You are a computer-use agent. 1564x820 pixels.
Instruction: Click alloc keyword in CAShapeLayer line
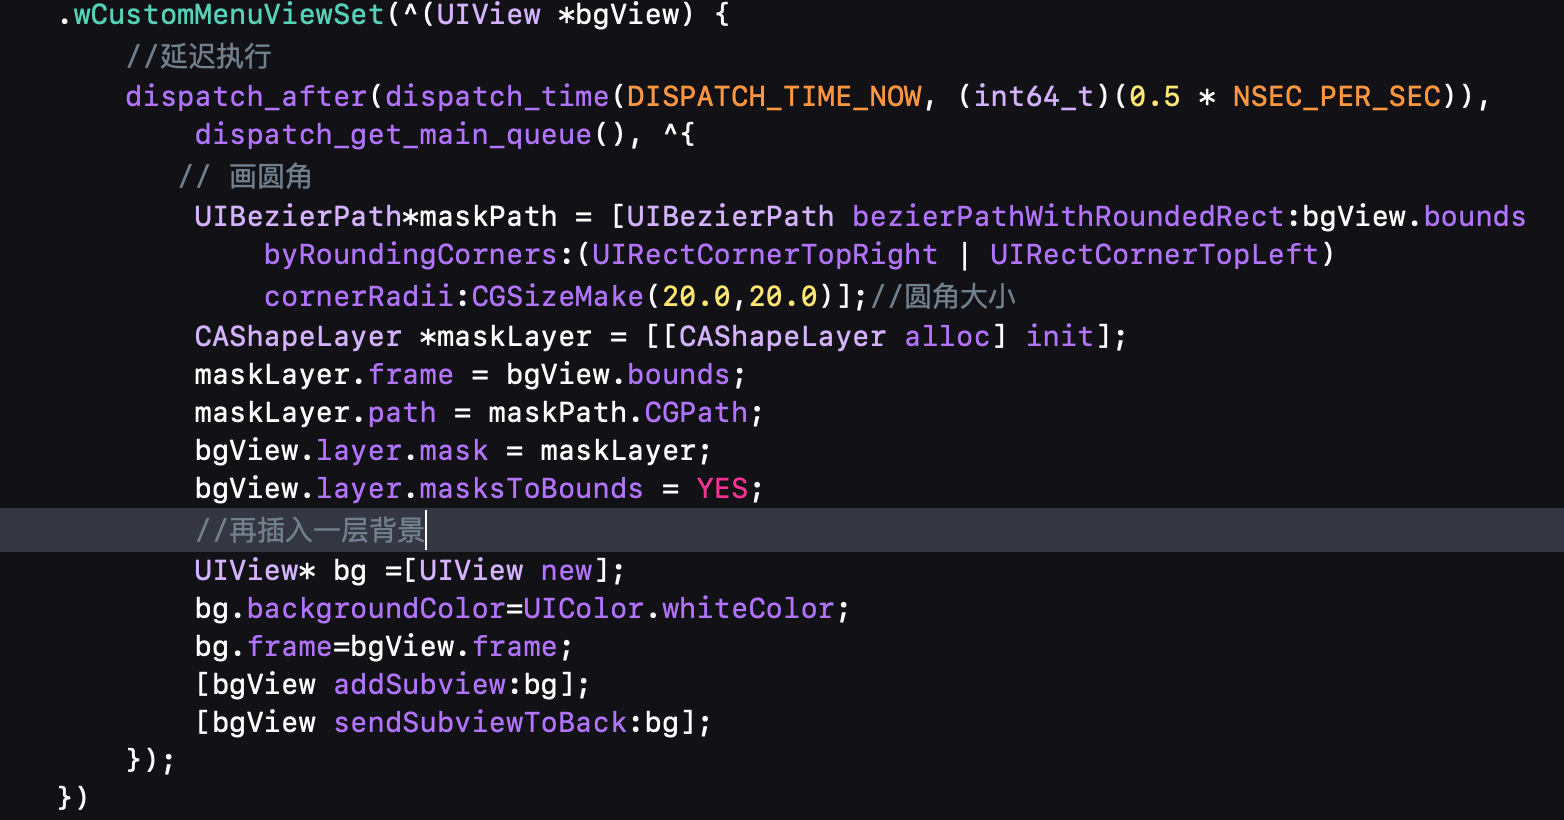[947, 337]
